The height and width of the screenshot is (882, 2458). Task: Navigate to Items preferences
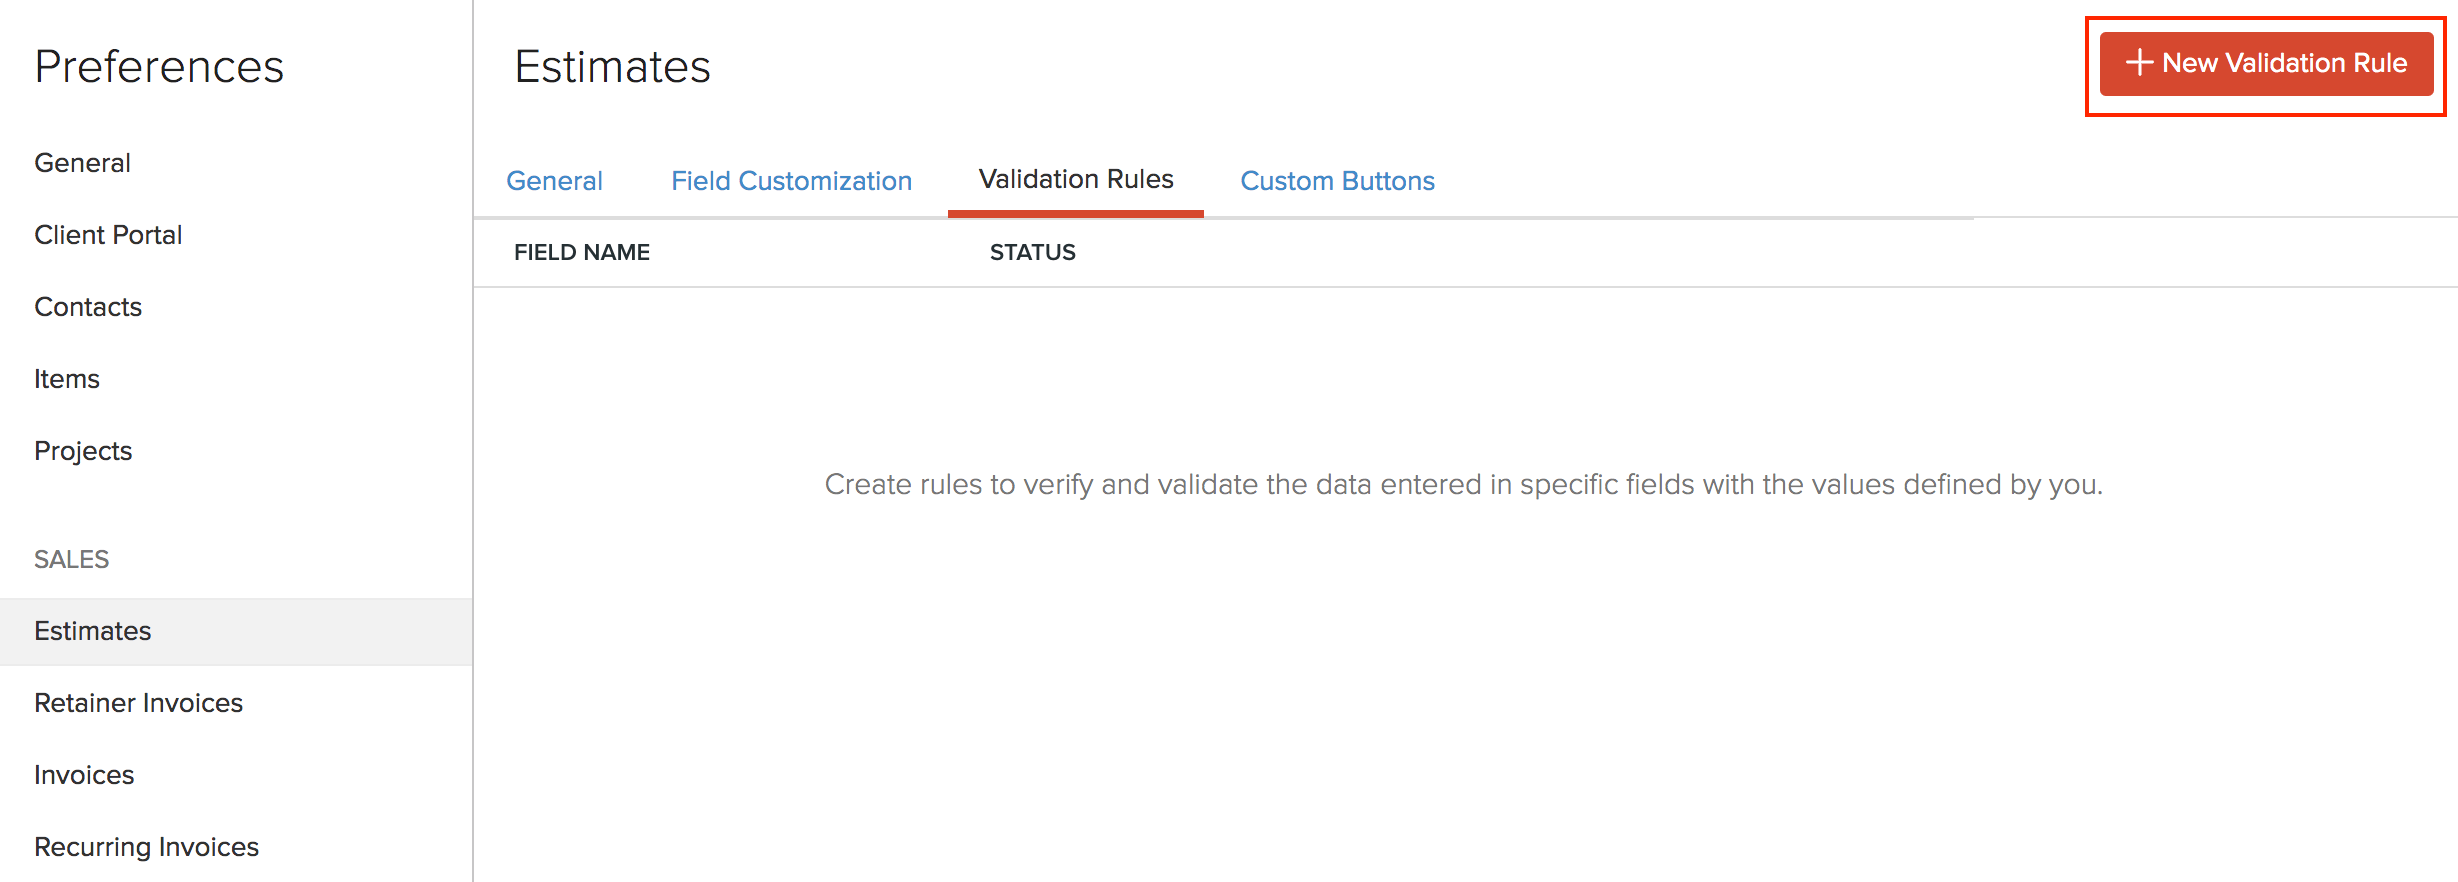click(x=66, y=378)
